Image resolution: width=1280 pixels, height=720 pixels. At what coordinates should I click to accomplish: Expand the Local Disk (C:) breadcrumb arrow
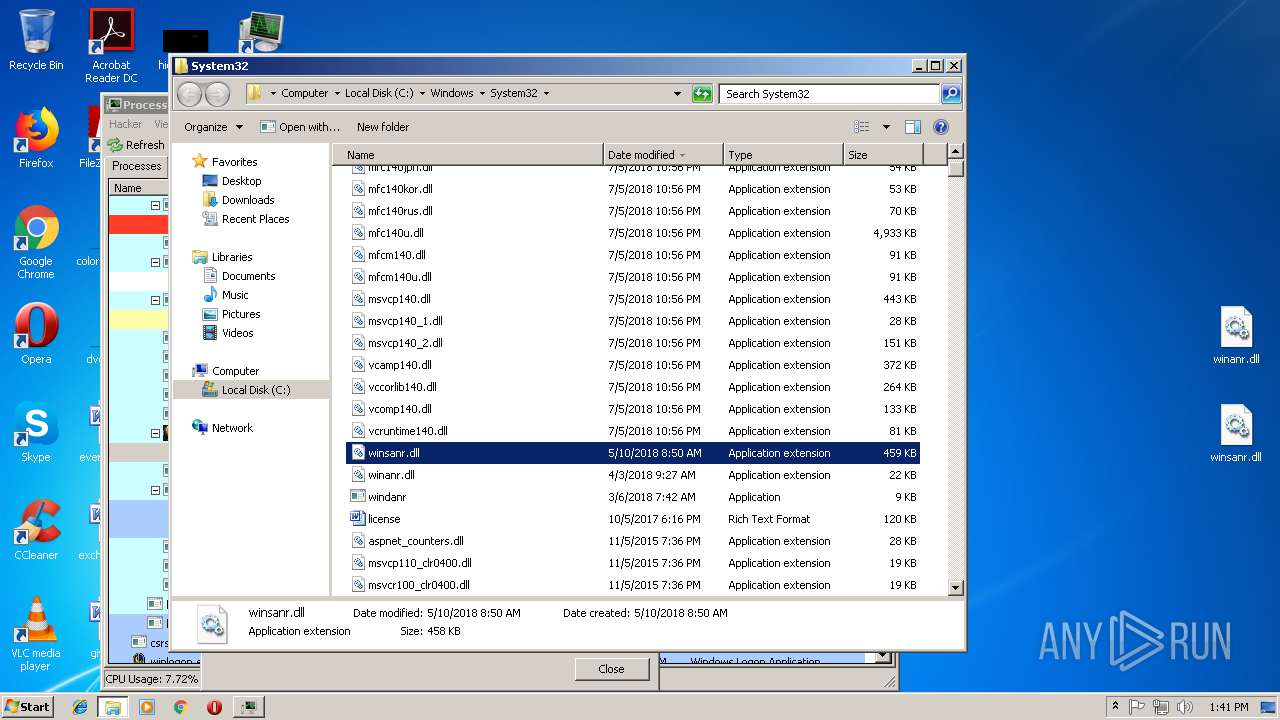point(421,94)
